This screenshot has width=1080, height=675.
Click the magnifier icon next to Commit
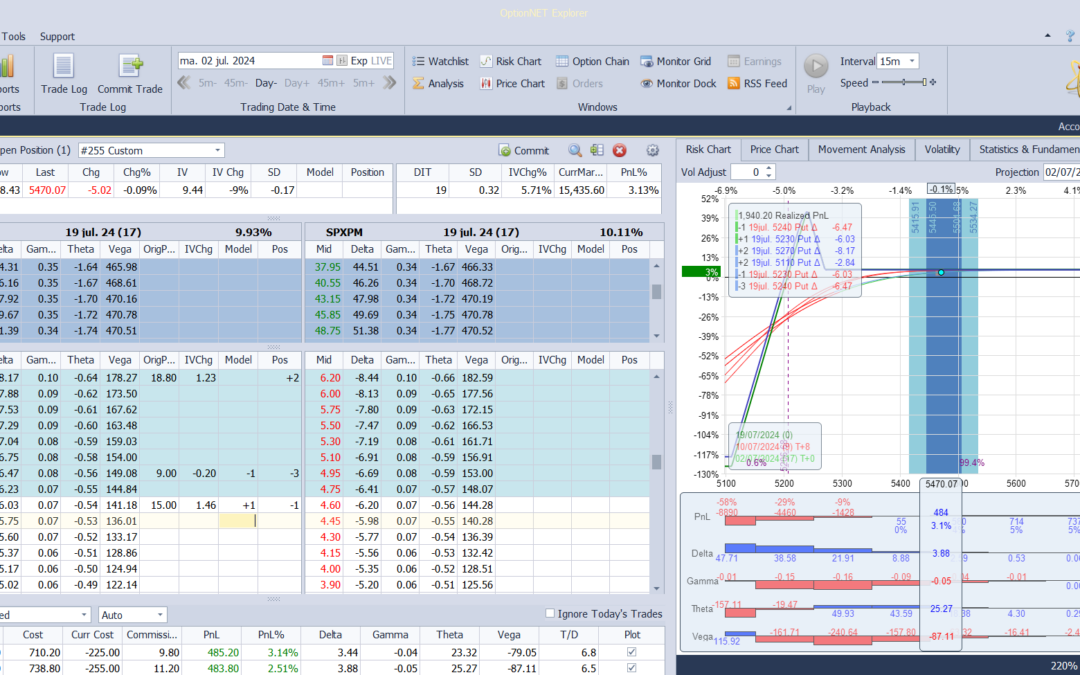point(574,150)
